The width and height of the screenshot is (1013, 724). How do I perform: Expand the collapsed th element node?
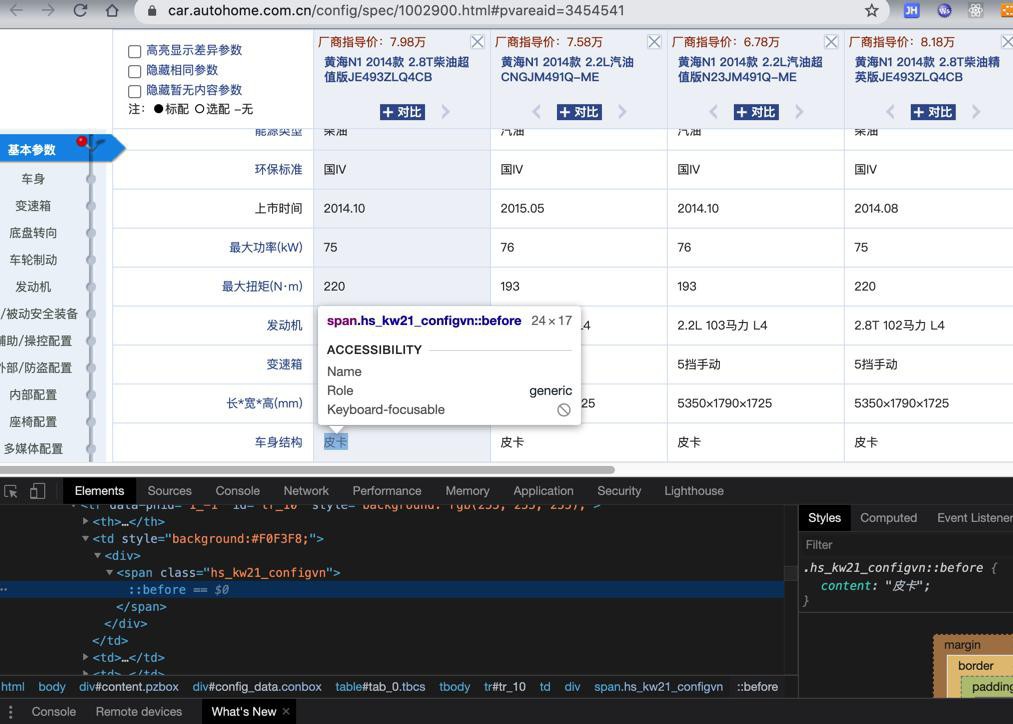[x=85, y=521]
